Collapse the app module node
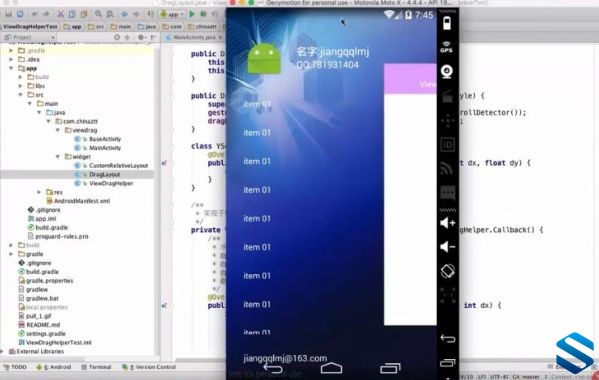This screenshot has width=599, height=380. click(x=11, y=68)
